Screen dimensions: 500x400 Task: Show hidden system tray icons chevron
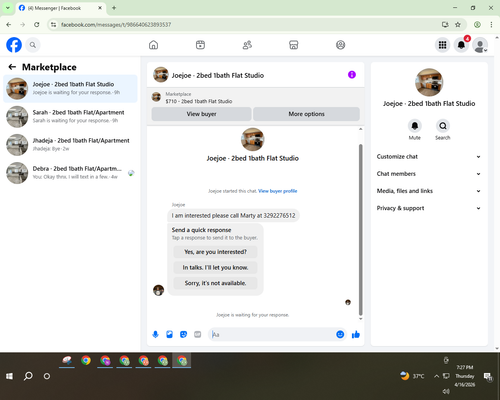[436, 376]
